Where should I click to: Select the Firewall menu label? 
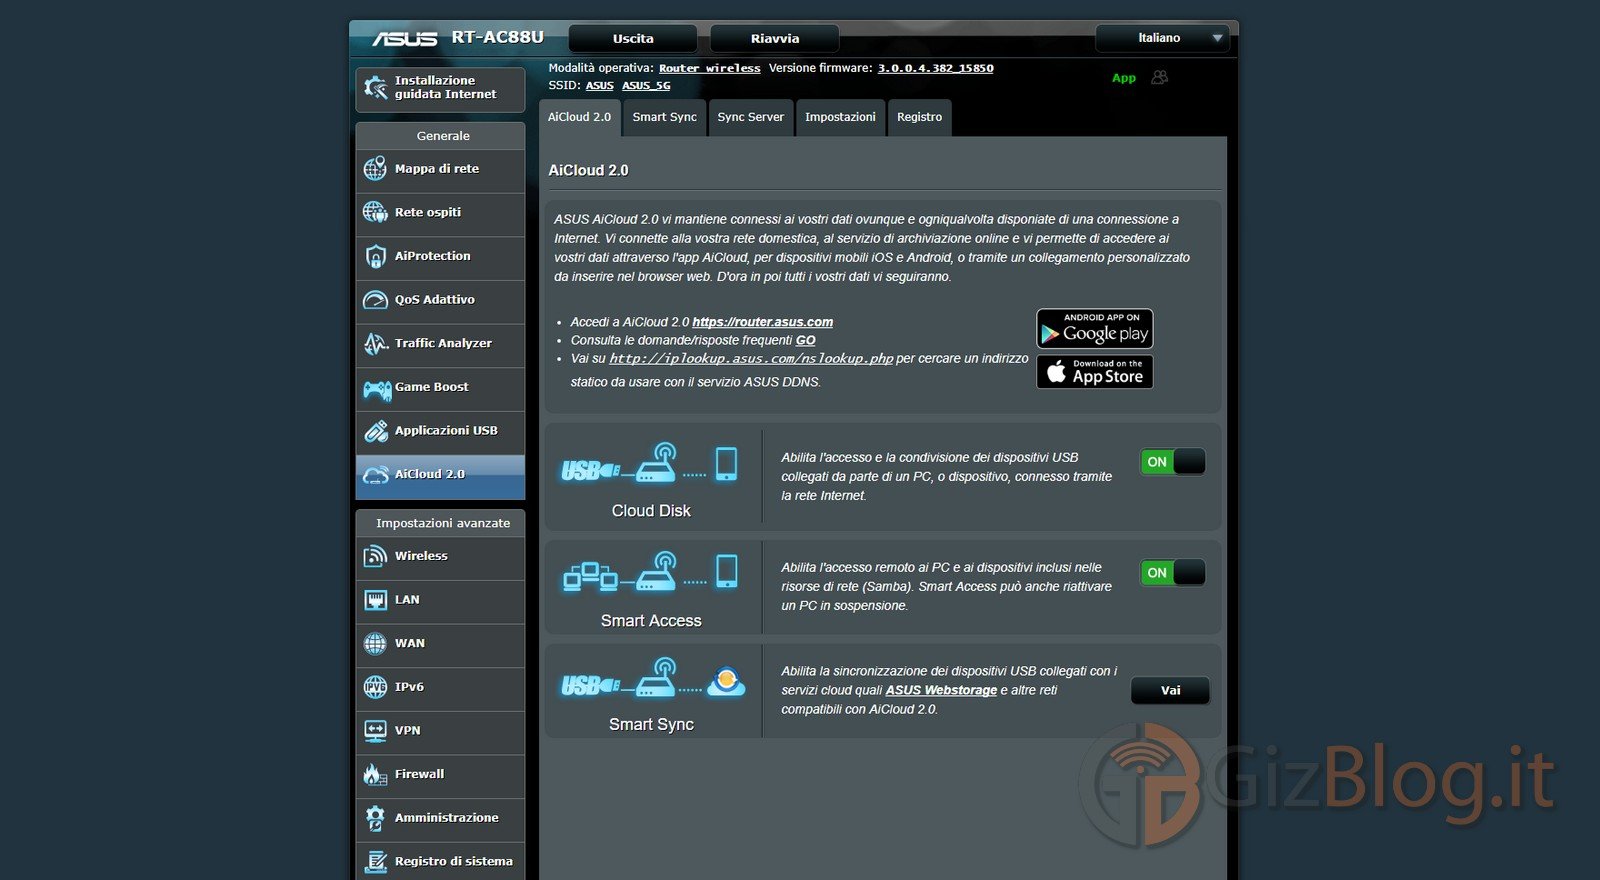(419, 774)
